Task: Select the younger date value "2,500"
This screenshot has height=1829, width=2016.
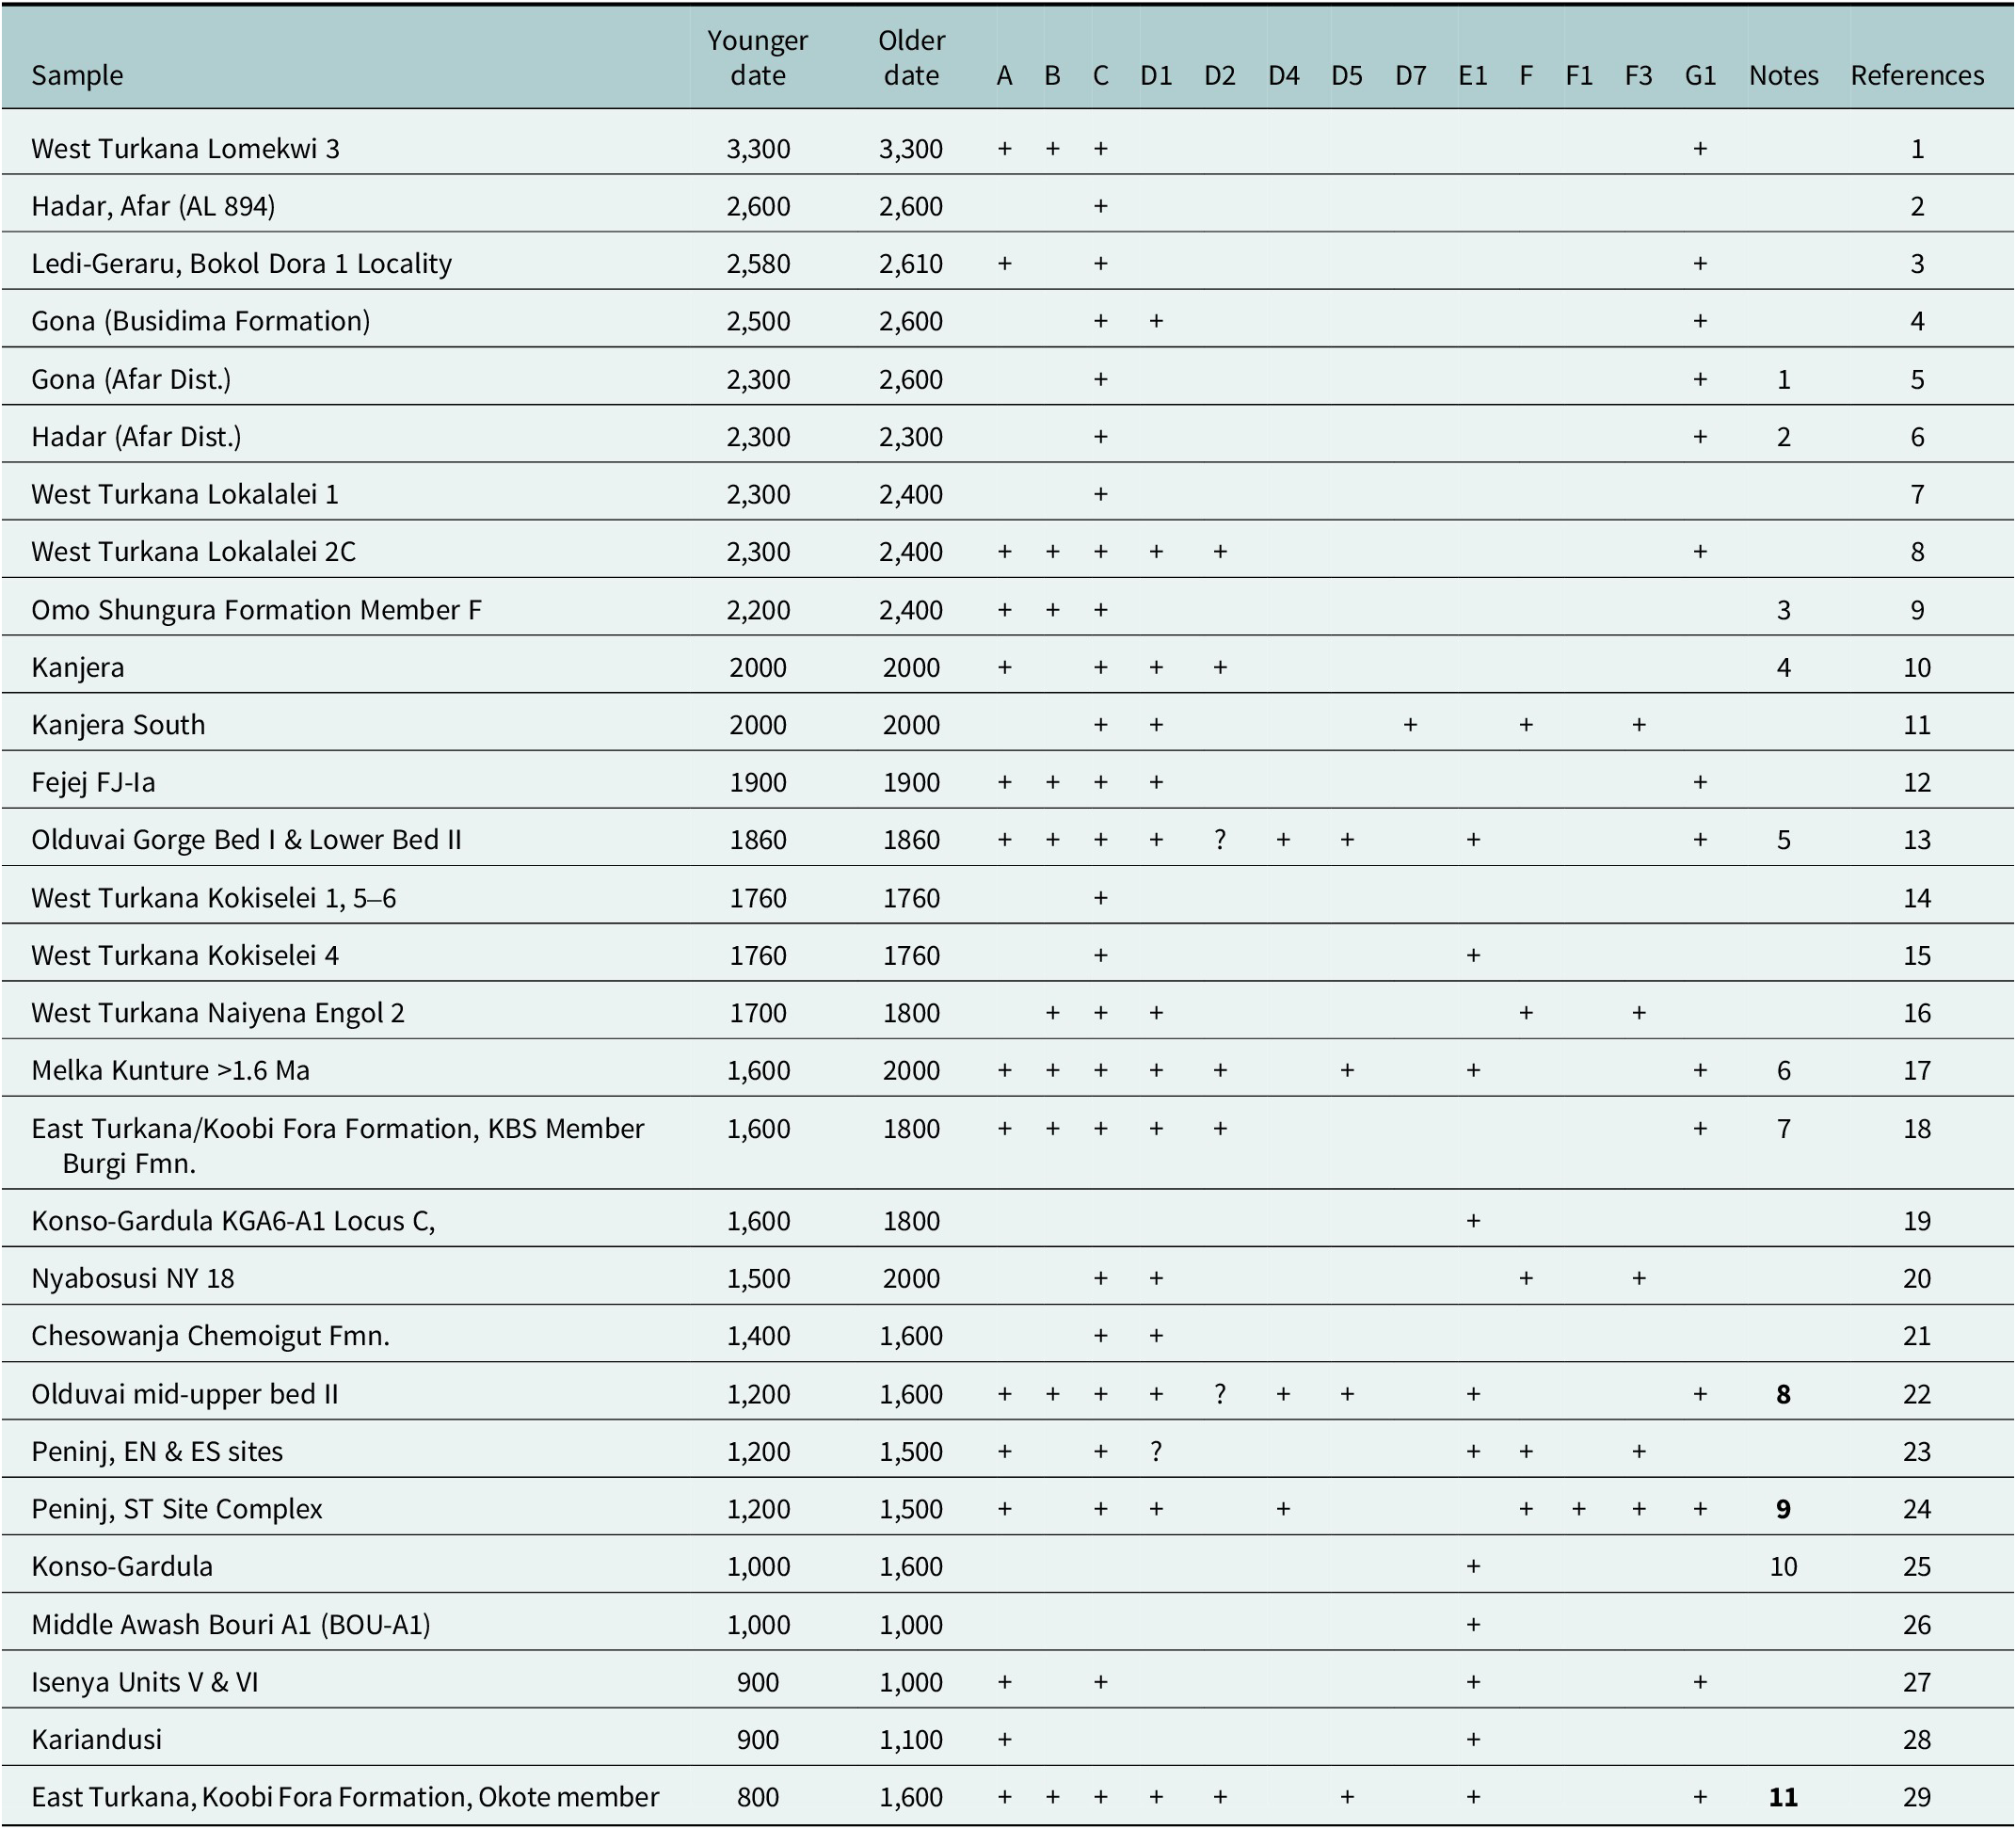Action: (x=758, y=321)
